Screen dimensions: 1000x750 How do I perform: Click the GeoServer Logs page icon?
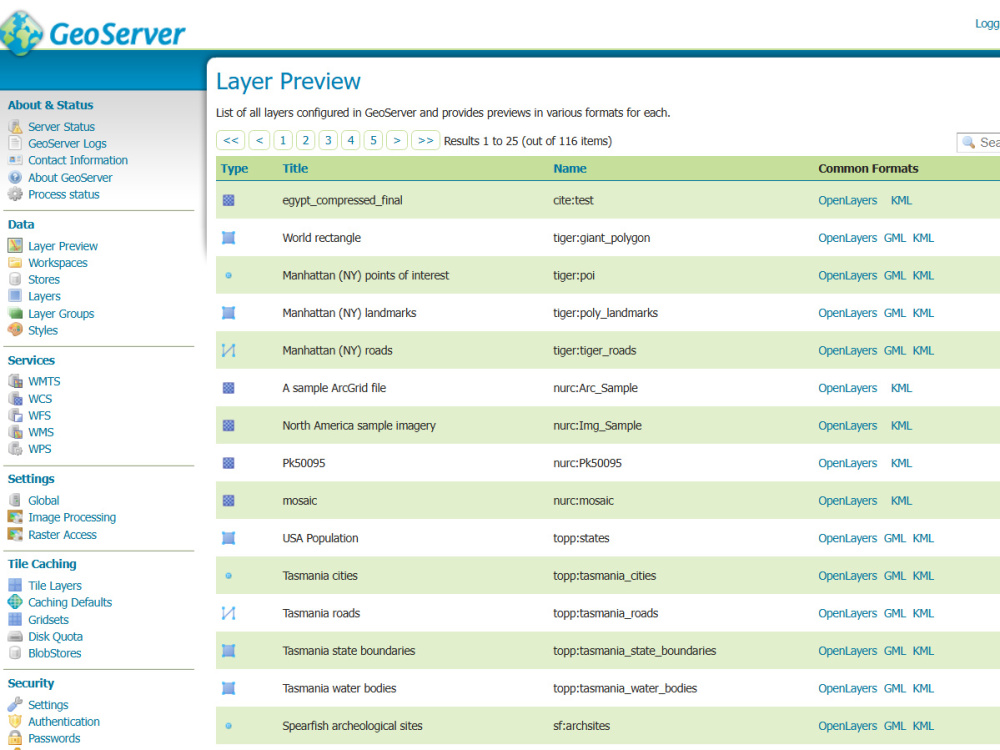15,143
